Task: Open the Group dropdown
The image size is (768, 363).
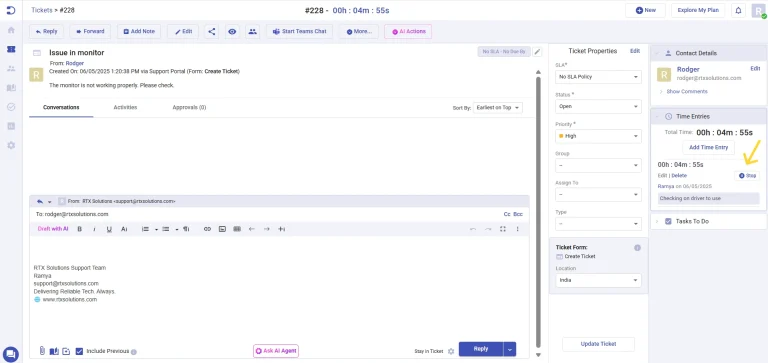Action: tap(598, 166)
